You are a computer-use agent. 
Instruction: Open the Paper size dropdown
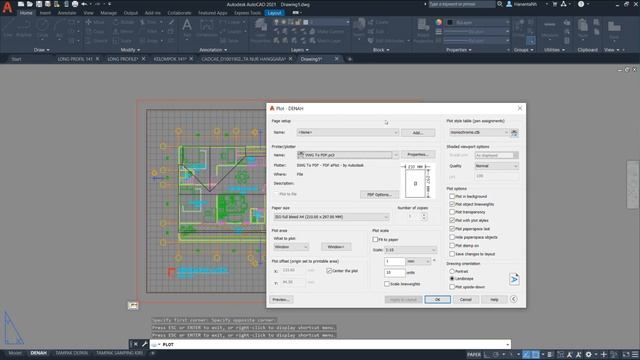coord(331,217)
